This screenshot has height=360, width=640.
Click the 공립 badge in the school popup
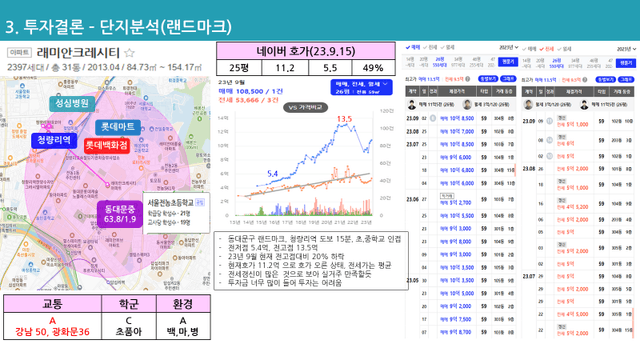click(200, 202)
